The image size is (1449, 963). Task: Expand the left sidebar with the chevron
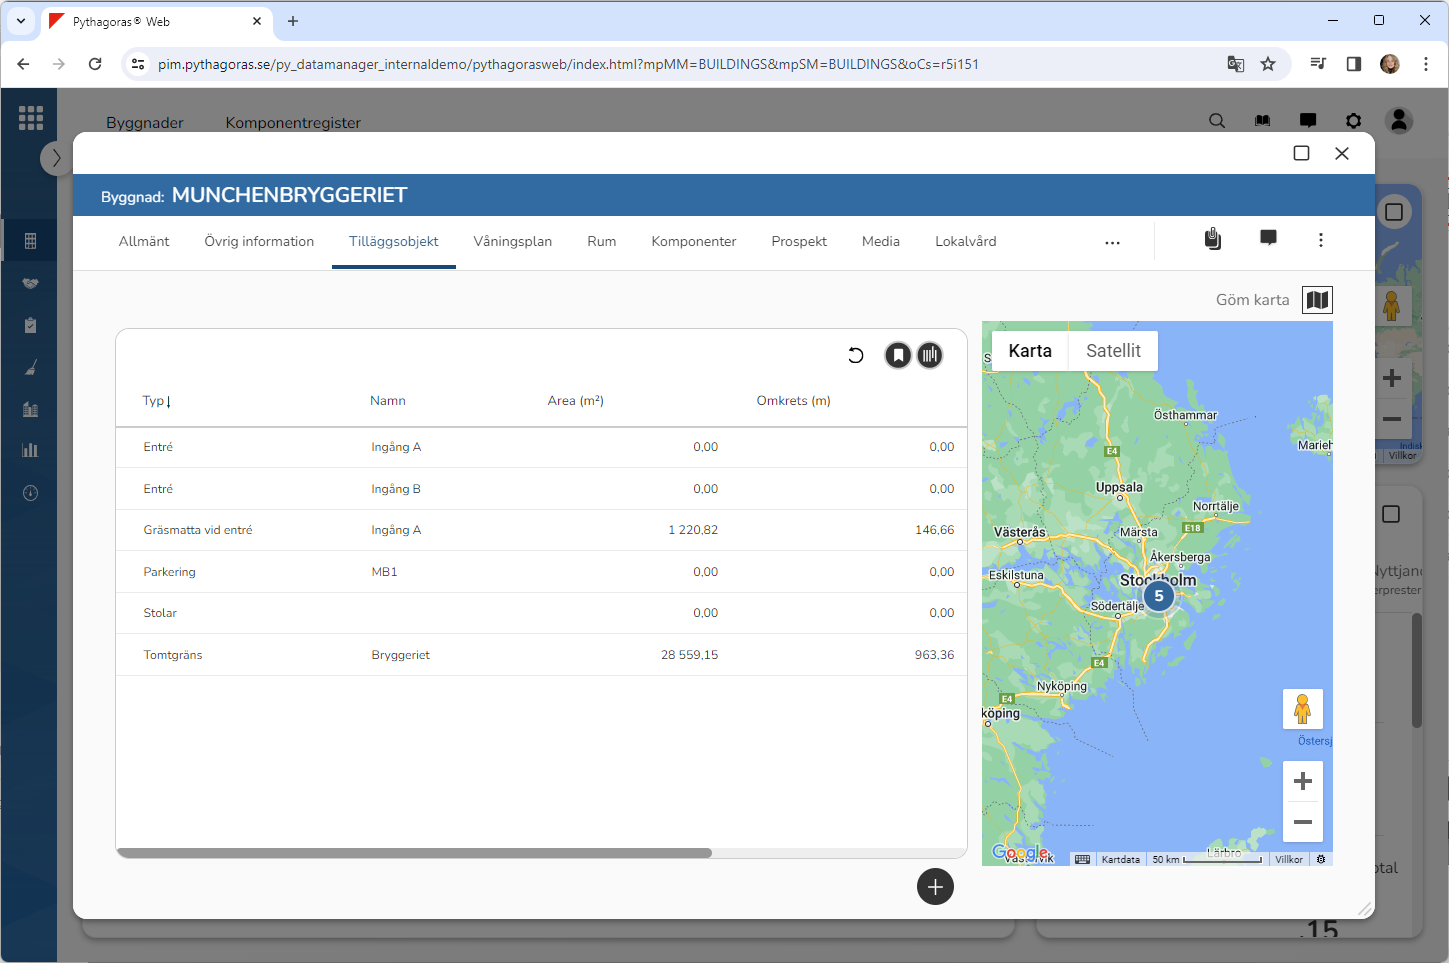[56, 158]
